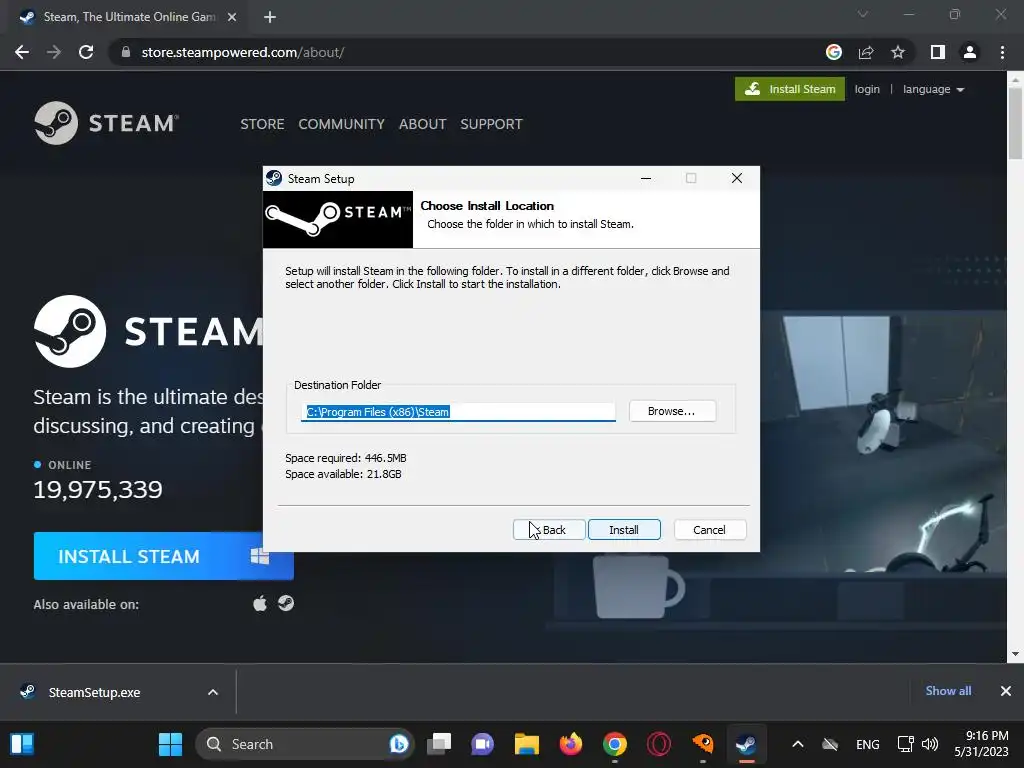This screenshot has height=768, width=1024.
Task: Open clock and date 9:16 PM
Action: coord(981,744)
